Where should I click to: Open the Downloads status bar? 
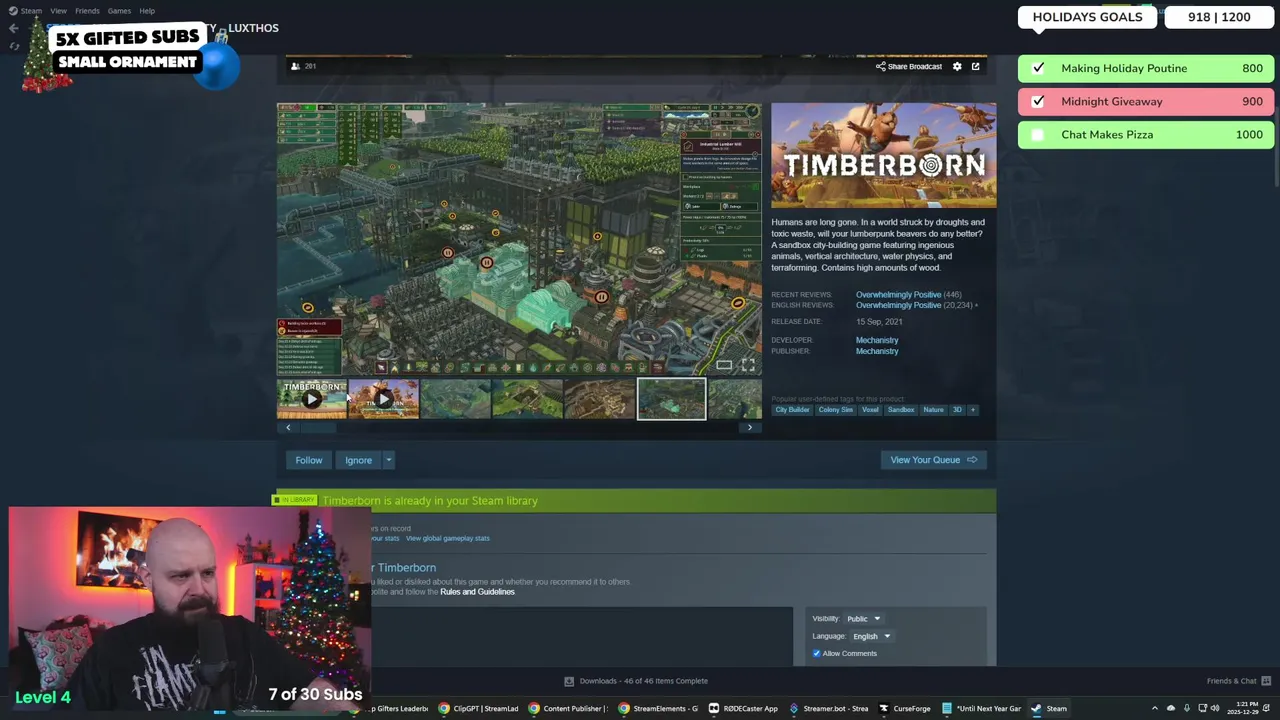(636, 681)
